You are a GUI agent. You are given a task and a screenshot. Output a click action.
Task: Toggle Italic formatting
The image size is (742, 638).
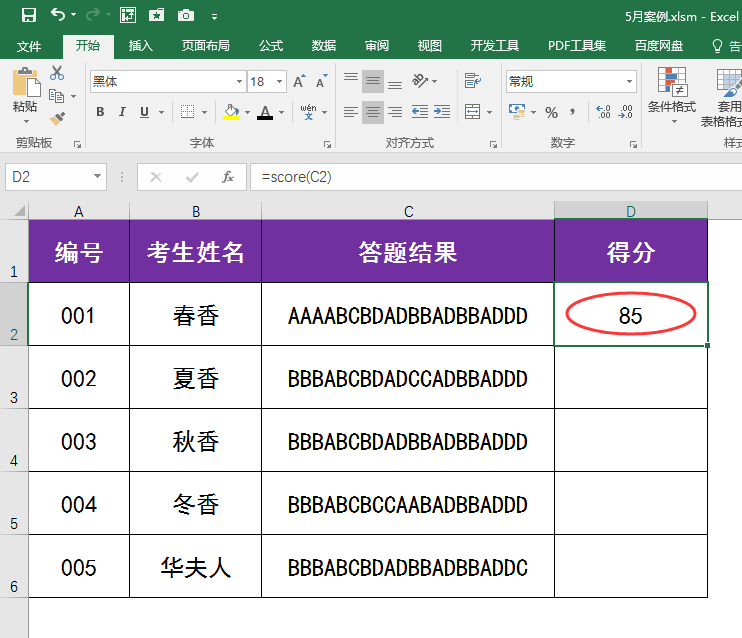coord(122,112)
